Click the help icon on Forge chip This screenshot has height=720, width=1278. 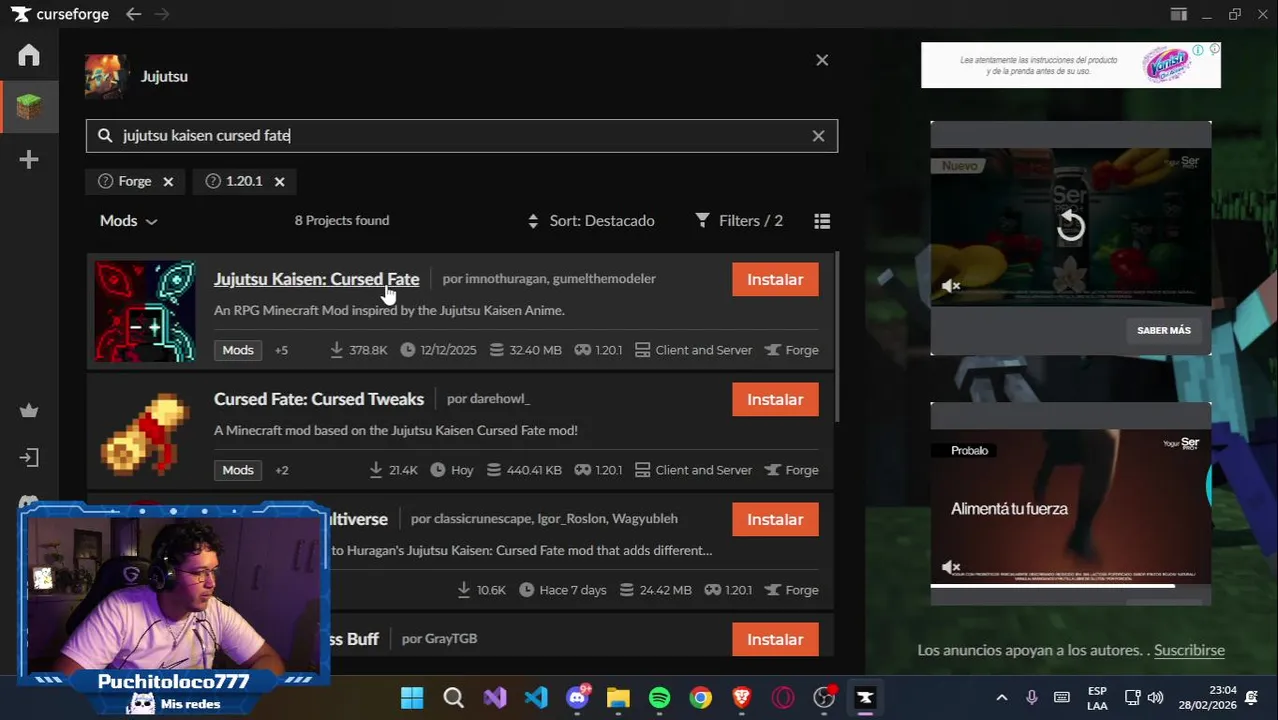[x=105, y=181]
